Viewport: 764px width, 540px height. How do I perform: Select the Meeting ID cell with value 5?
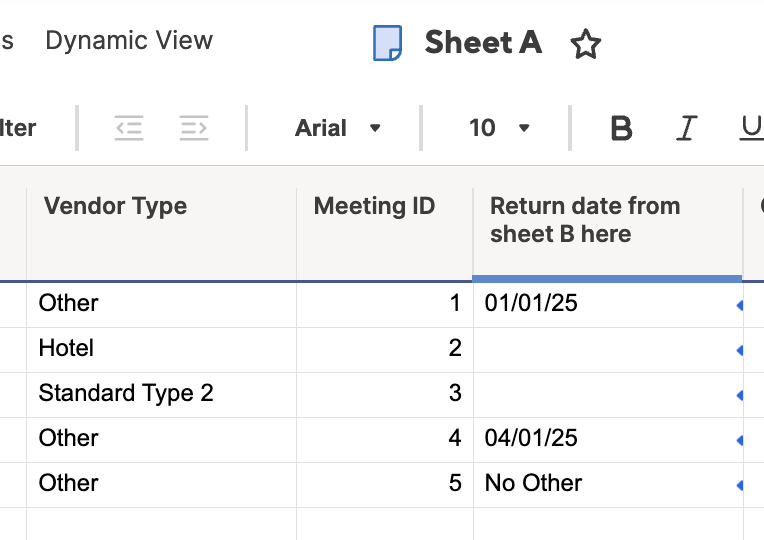click(x=384, y=485)
